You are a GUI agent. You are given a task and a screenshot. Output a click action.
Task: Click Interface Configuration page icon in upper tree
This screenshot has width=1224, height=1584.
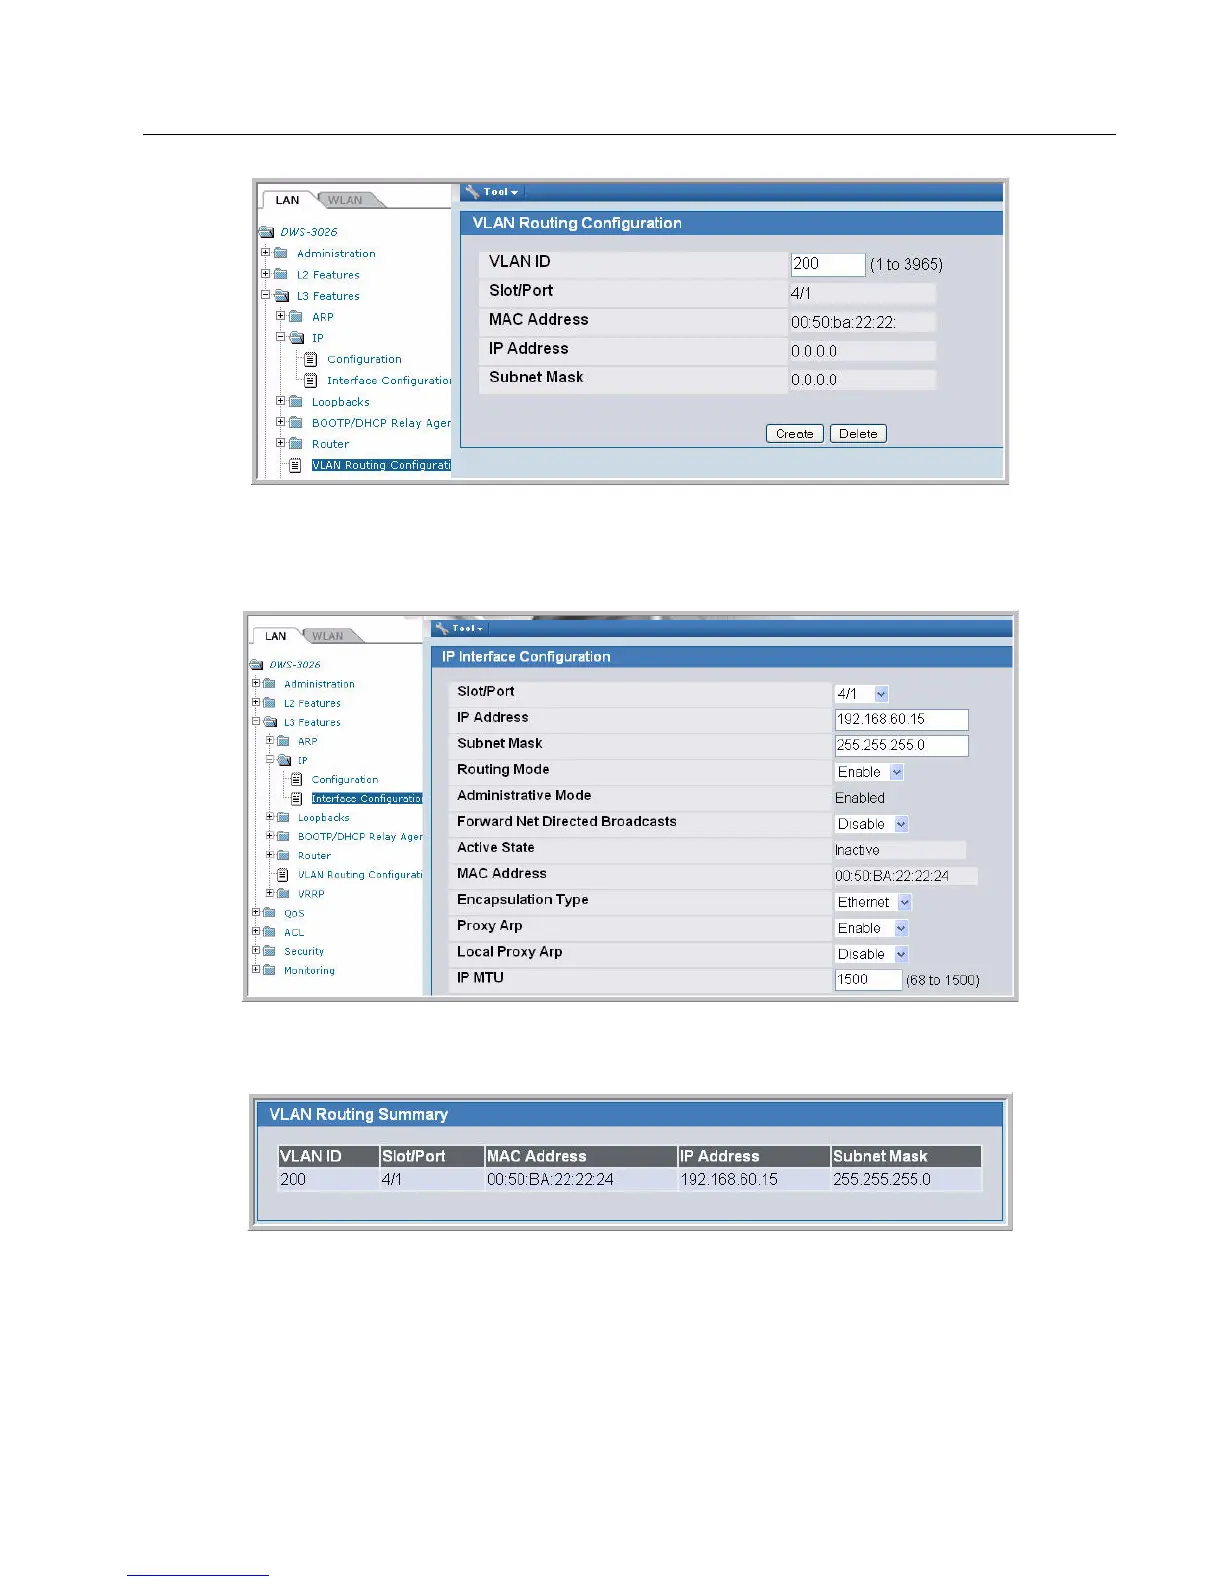tap(311, 380)
